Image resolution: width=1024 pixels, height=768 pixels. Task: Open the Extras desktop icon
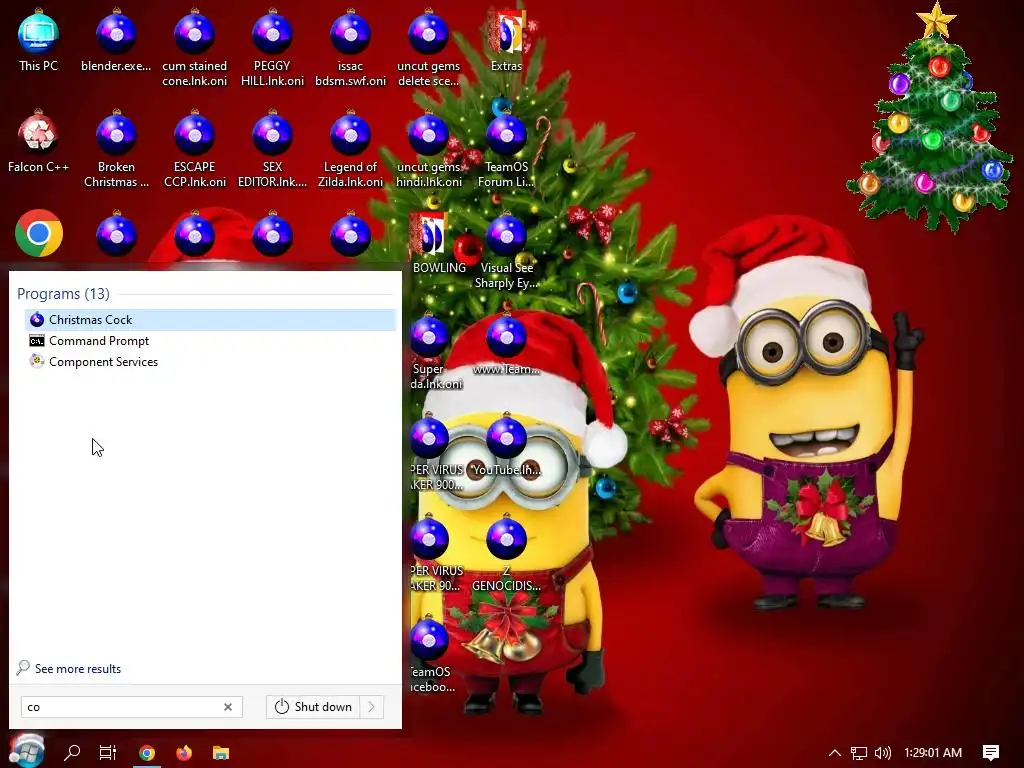506,40
